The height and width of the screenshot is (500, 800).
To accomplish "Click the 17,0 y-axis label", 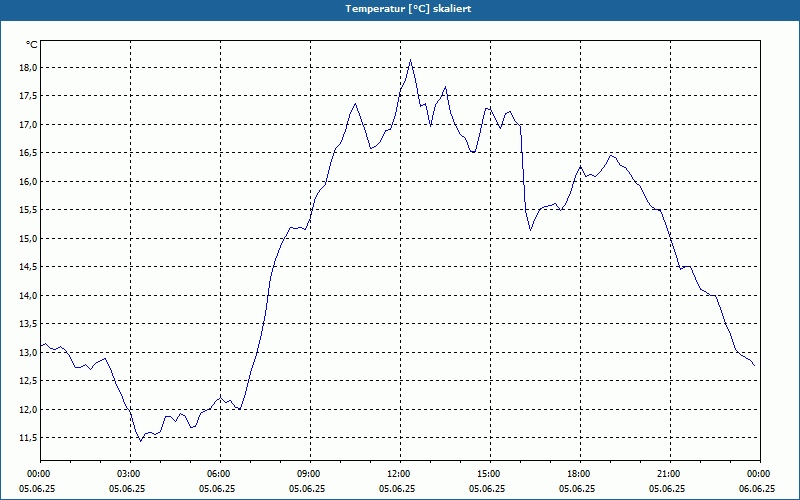I will [x=28, y=124].
